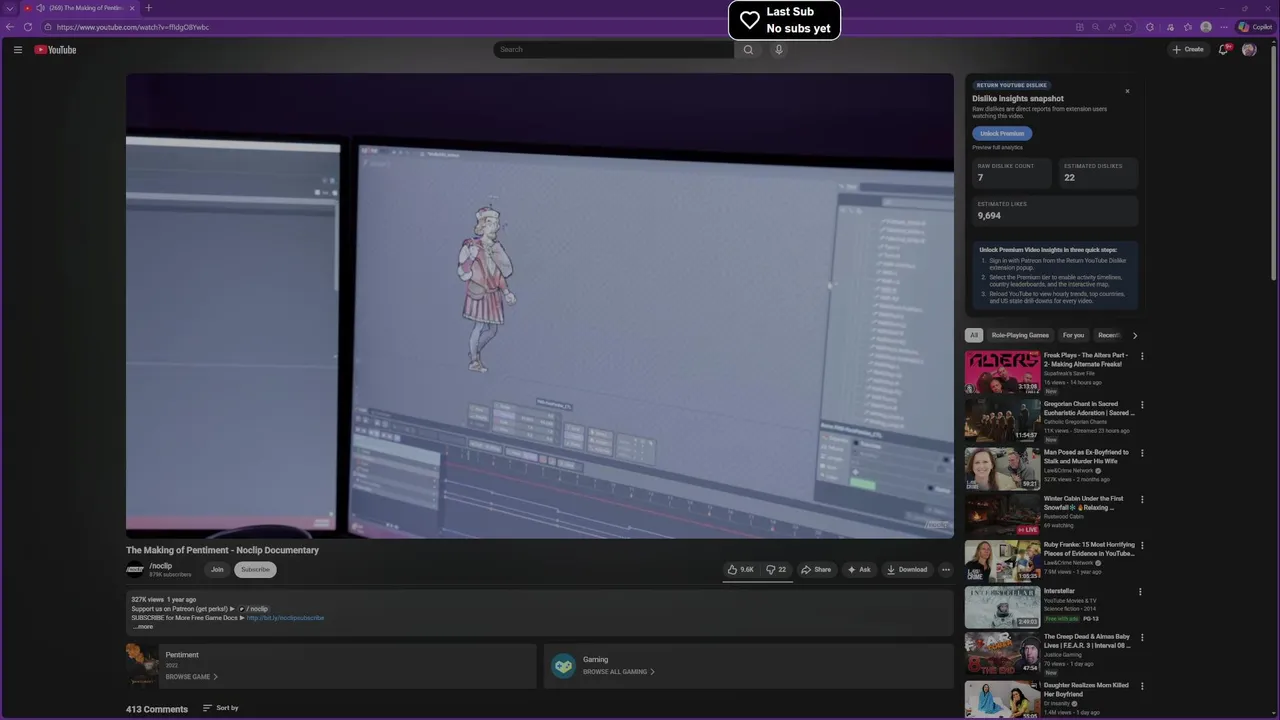Add this page to favorites star in address bar
The height and width of the screenshot is (720, 1280).
(x=1128, y=27)
